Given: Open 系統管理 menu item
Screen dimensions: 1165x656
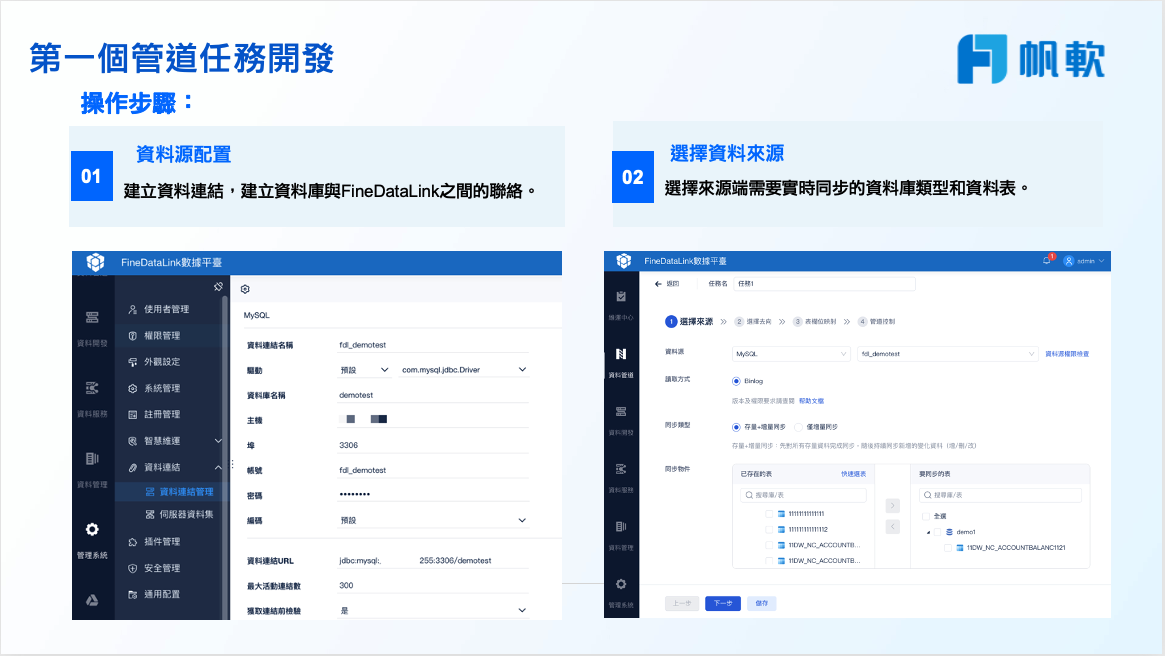Looking at the screenshot, I should pos(162,389).
